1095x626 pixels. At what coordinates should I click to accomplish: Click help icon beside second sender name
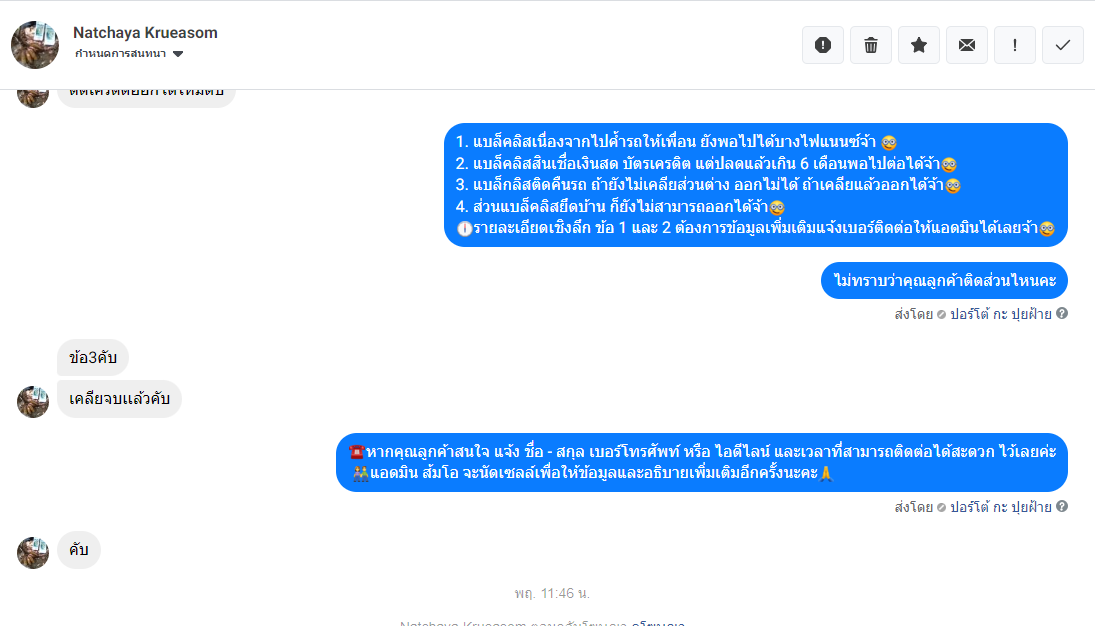(x=1061, y=507)
